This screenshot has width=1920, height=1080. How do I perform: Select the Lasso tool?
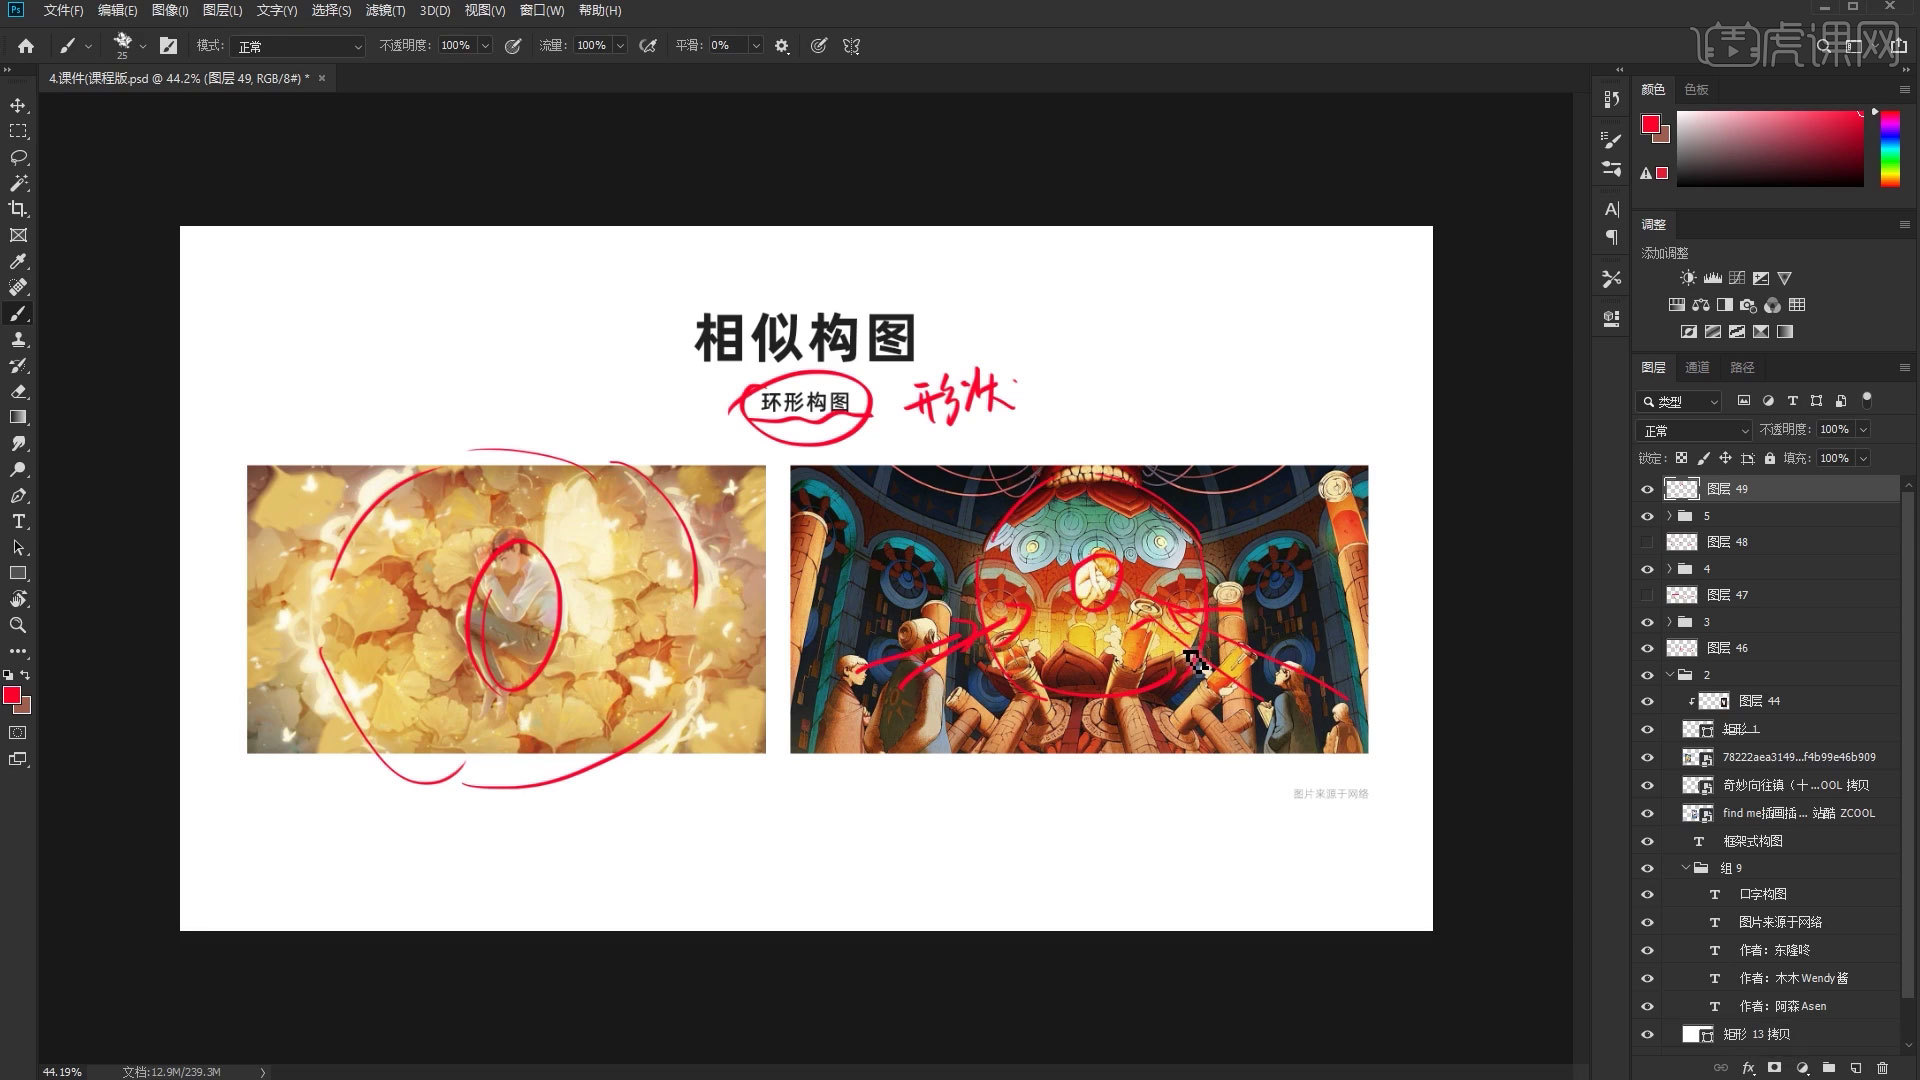(x=17, y=157)
